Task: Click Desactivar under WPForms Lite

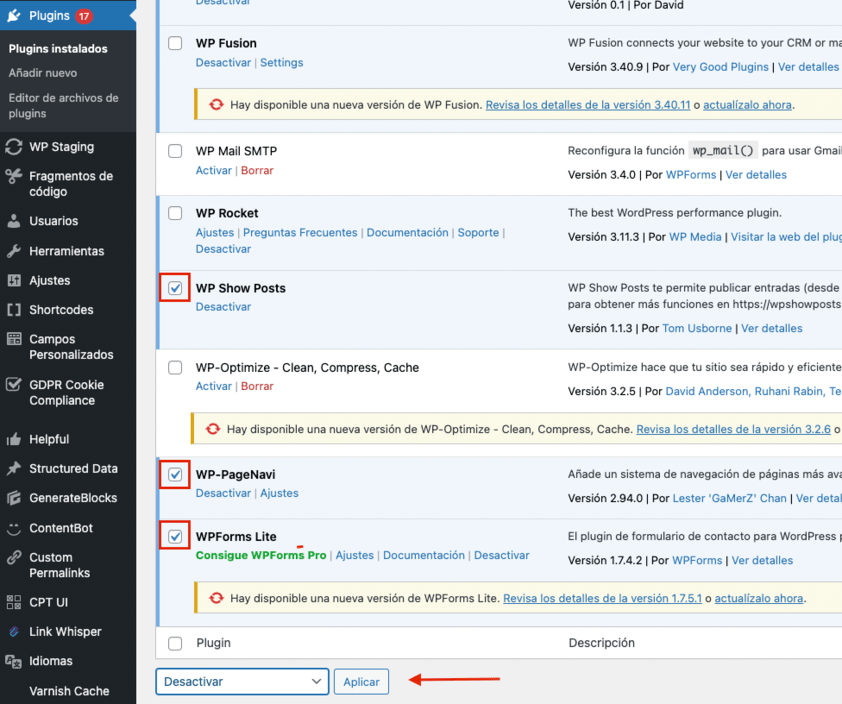Action: (x=502, y=555)
